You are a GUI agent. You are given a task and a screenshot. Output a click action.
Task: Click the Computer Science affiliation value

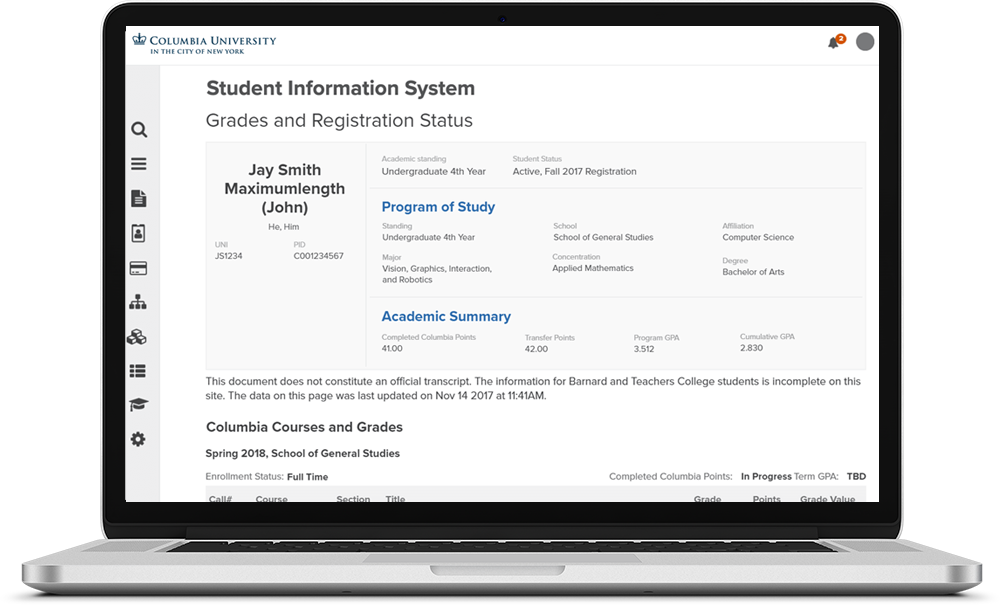point(758,237)
